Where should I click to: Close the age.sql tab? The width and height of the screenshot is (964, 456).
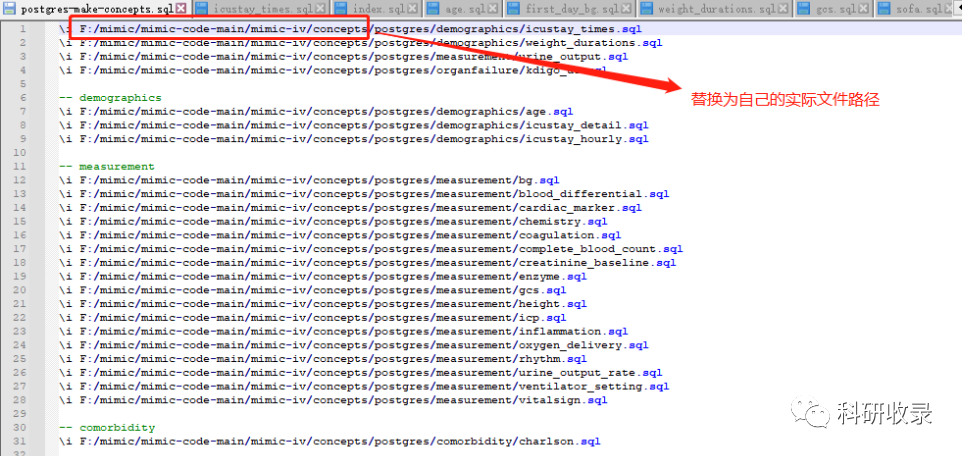tap(495, 9)
